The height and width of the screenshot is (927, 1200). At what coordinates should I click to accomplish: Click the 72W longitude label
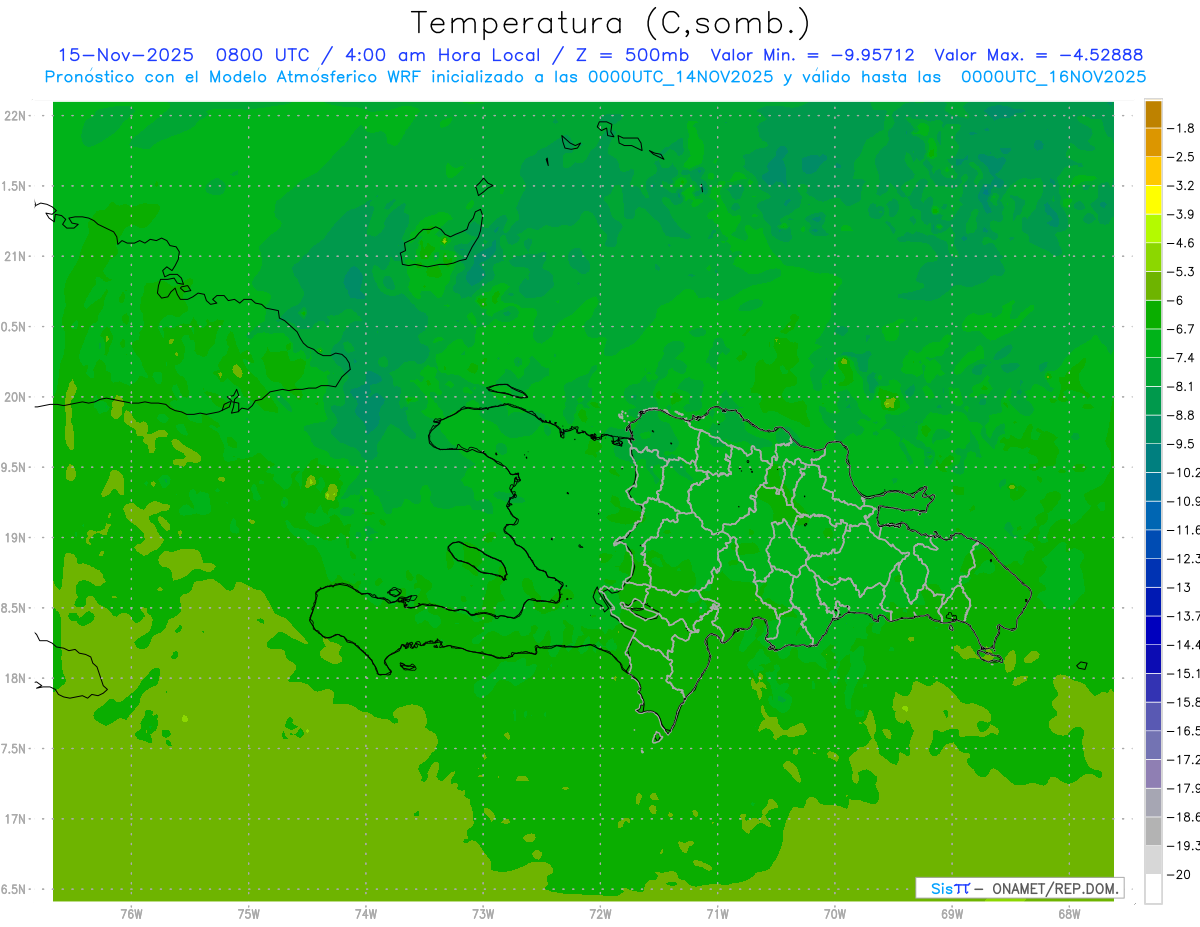(x=600, y=913)
